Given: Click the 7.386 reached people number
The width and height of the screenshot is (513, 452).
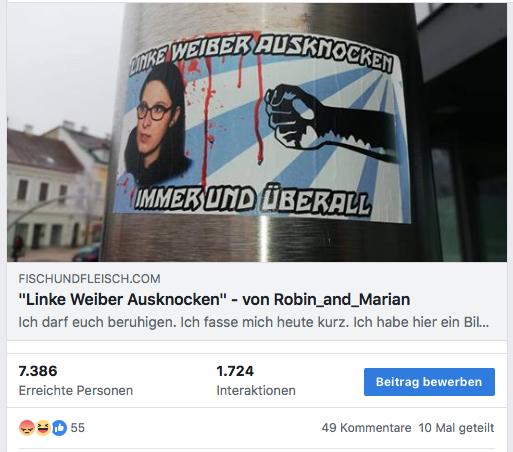Looking at the screenshot, I should 38,371.
